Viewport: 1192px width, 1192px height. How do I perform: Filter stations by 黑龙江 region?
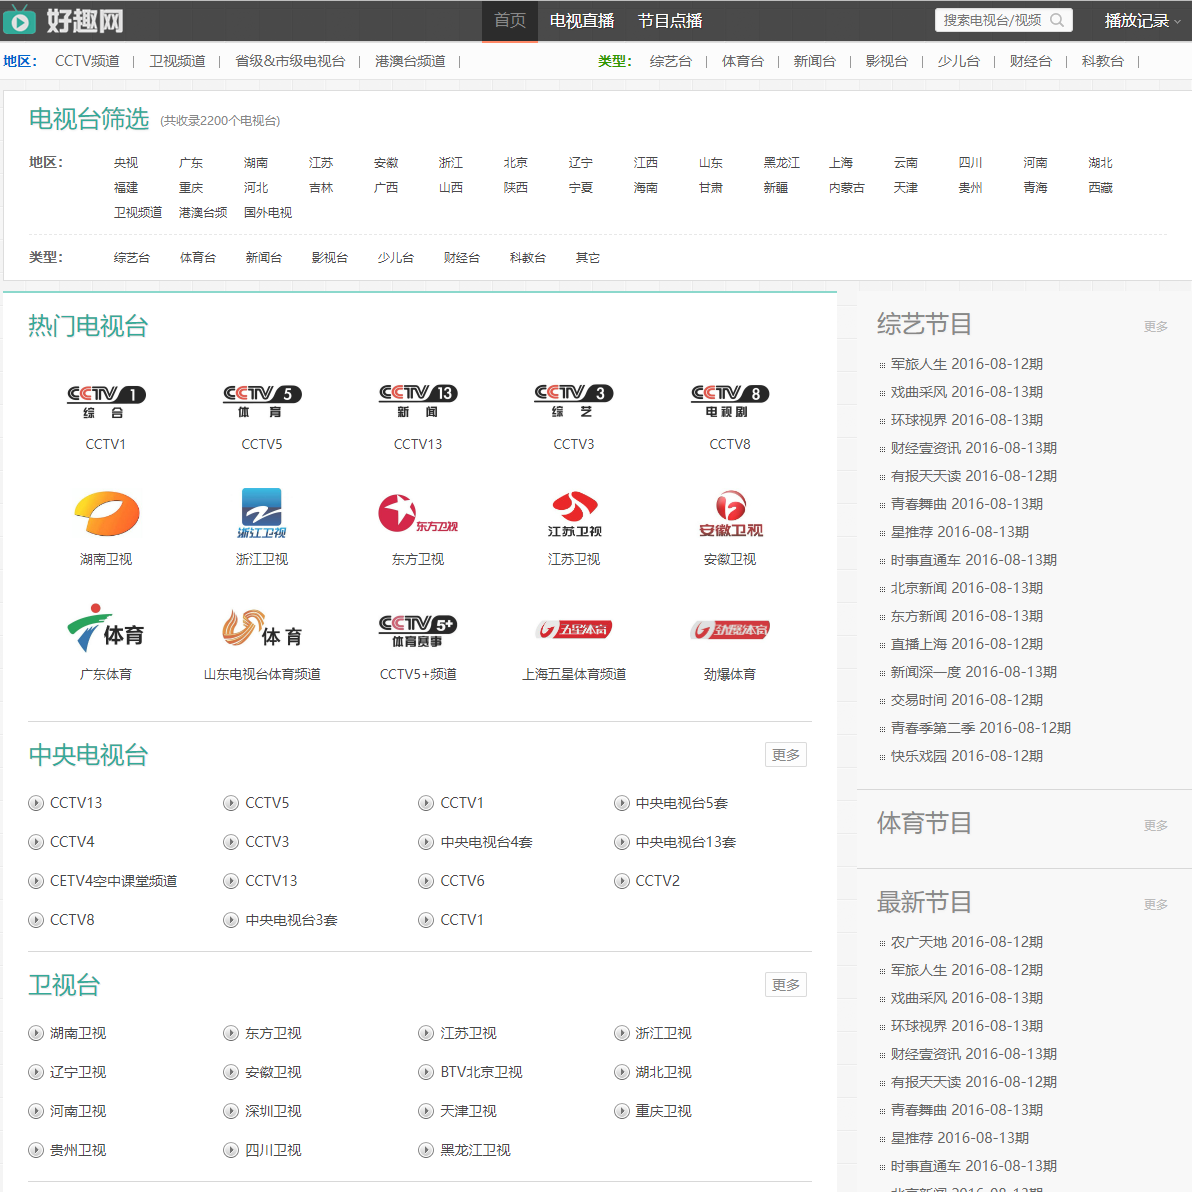tap(781, 163)
